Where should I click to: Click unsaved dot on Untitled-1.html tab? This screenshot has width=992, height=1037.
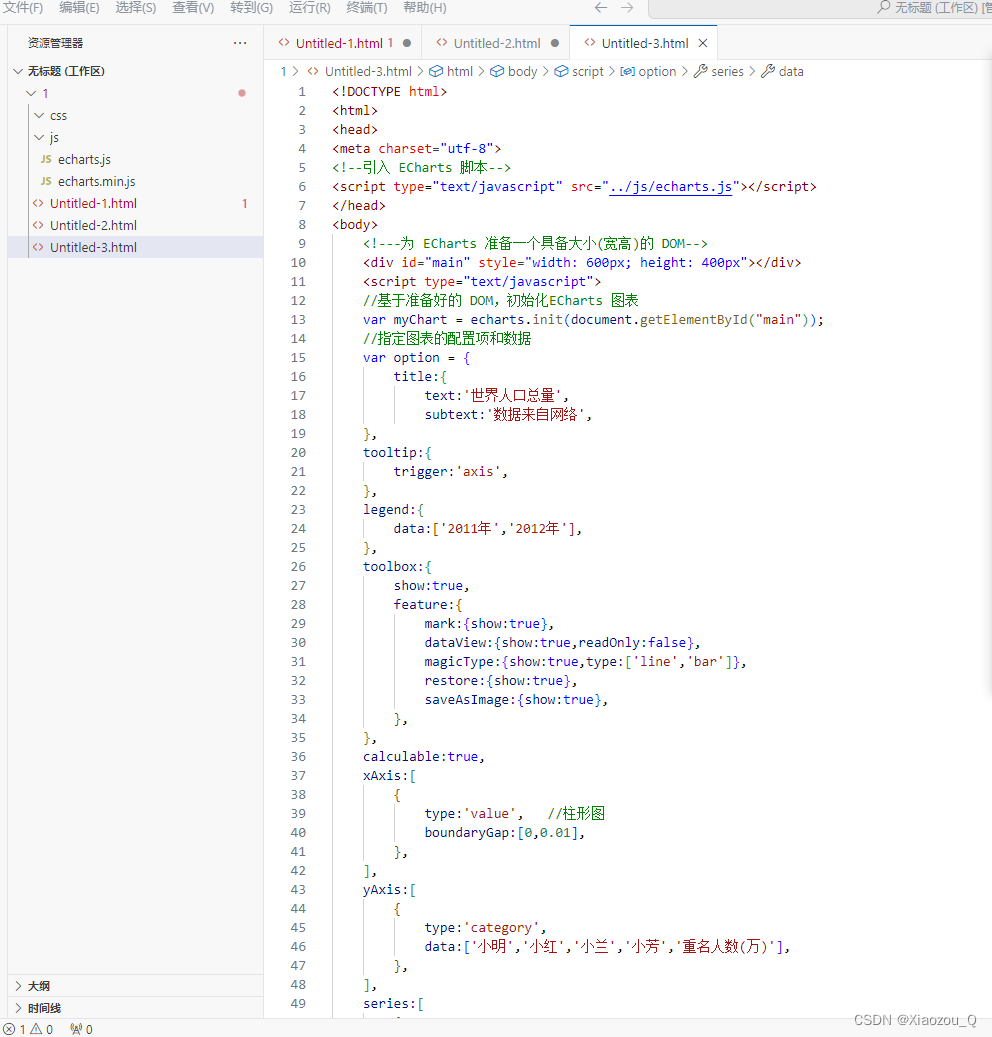coord(407,43)
